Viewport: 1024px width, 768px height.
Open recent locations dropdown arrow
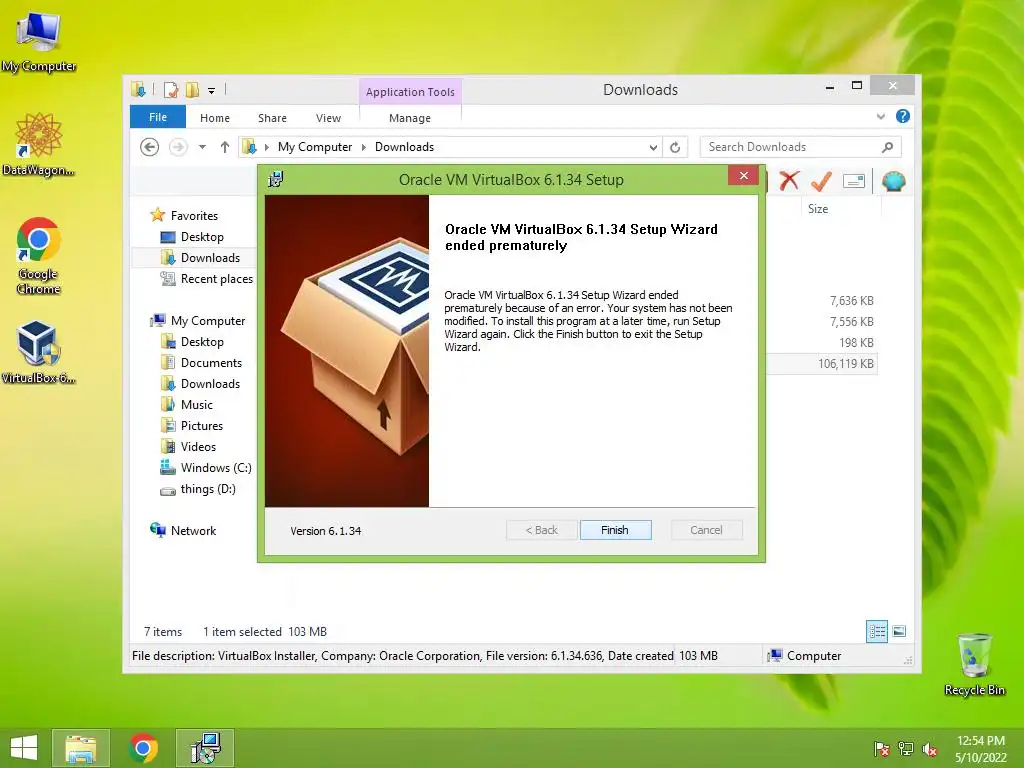202,148
